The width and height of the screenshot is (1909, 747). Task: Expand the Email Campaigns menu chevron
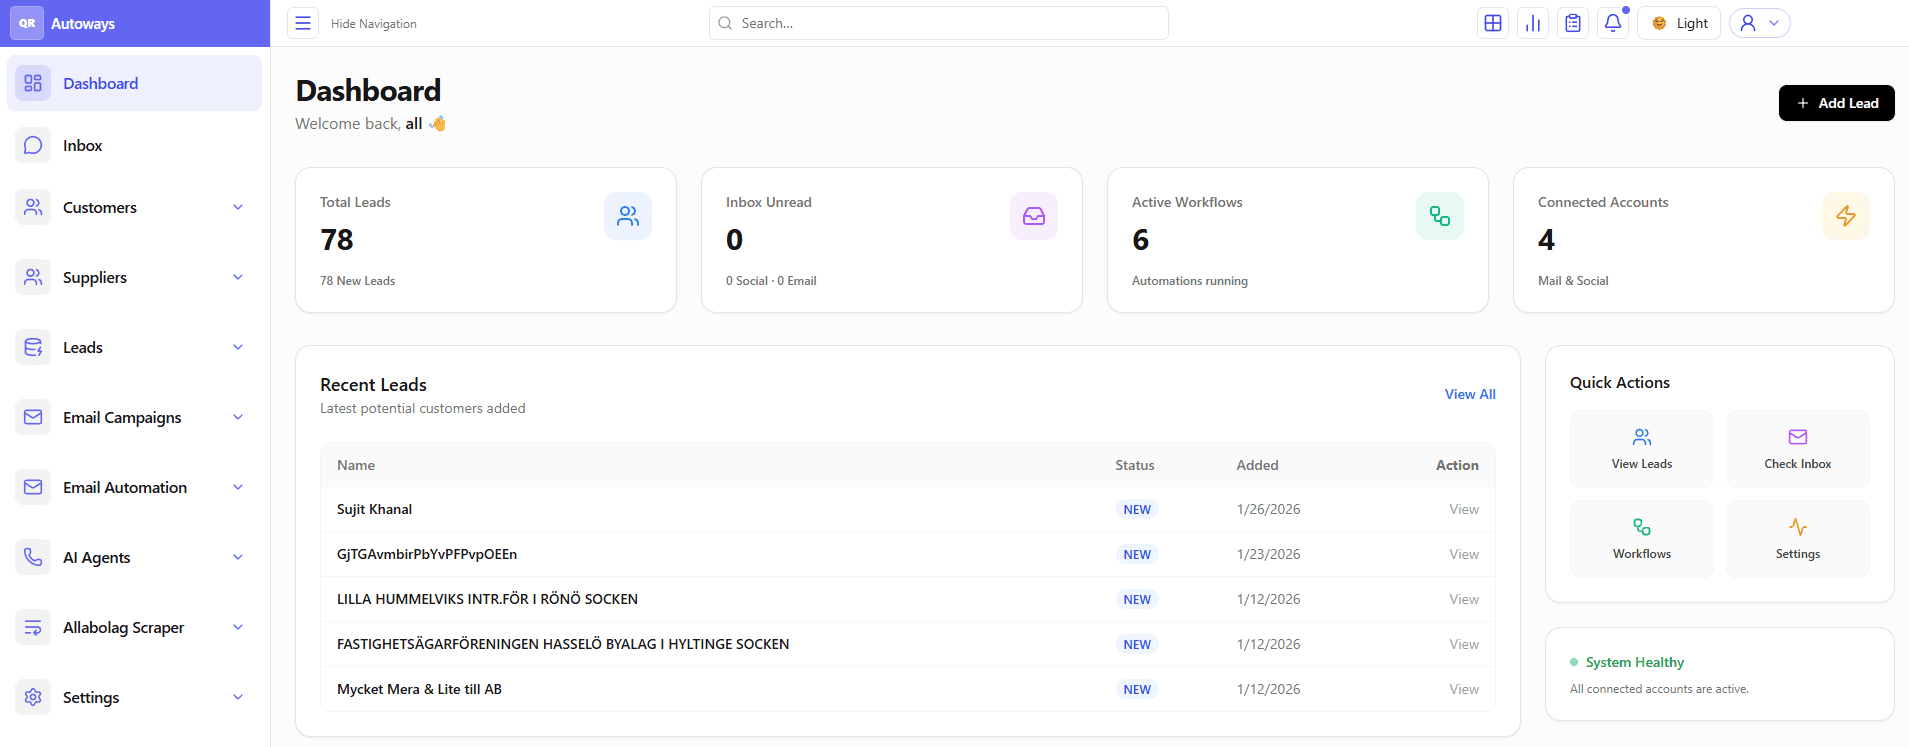pos(238,417)
